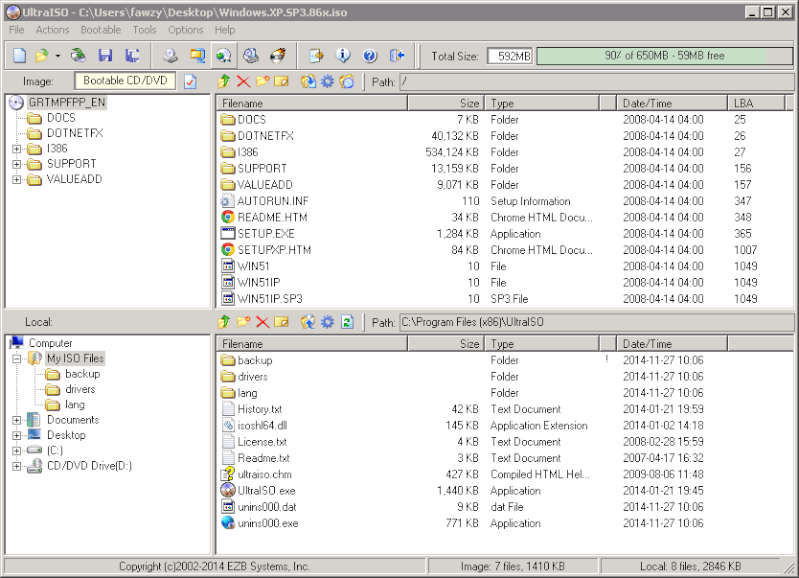Click the 90% of 650MB capacity bar
The width and height of the screenshot is (799, 578).
[664, 56]
